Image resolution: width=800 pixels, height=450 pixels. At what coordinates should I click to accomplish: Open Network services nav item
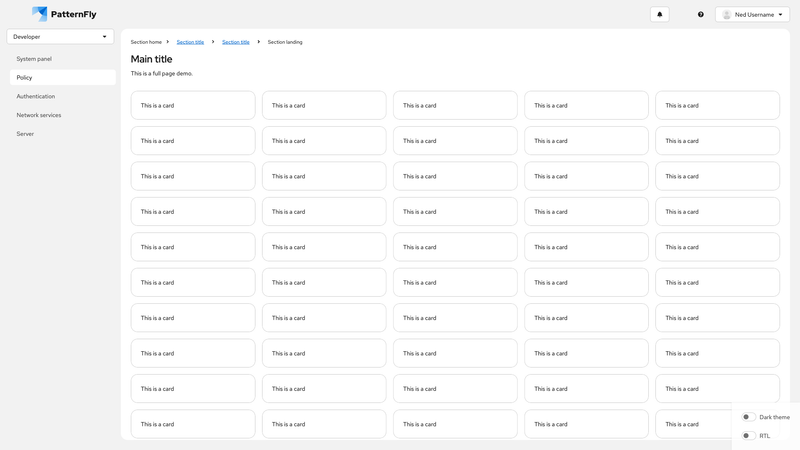pos(63,115)
